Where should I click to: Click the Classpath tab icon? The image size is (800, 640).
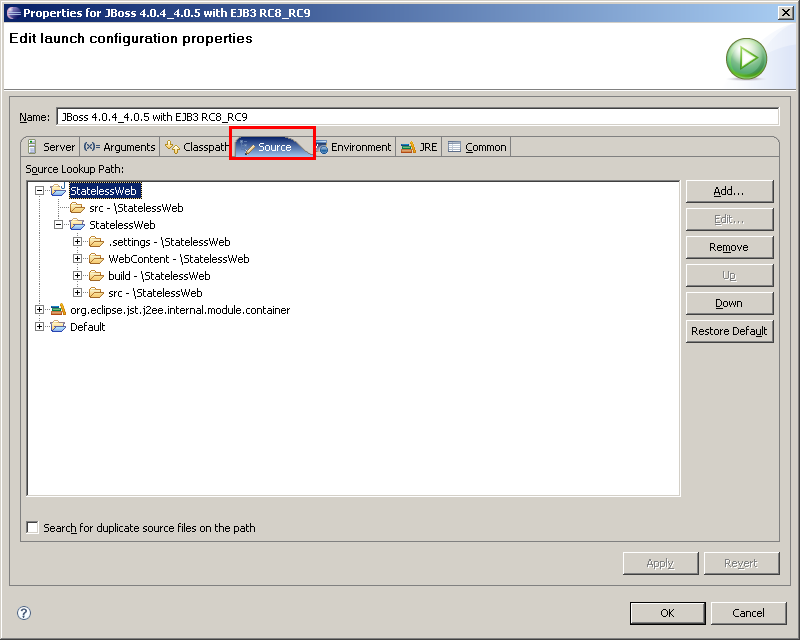coord(172,147)
